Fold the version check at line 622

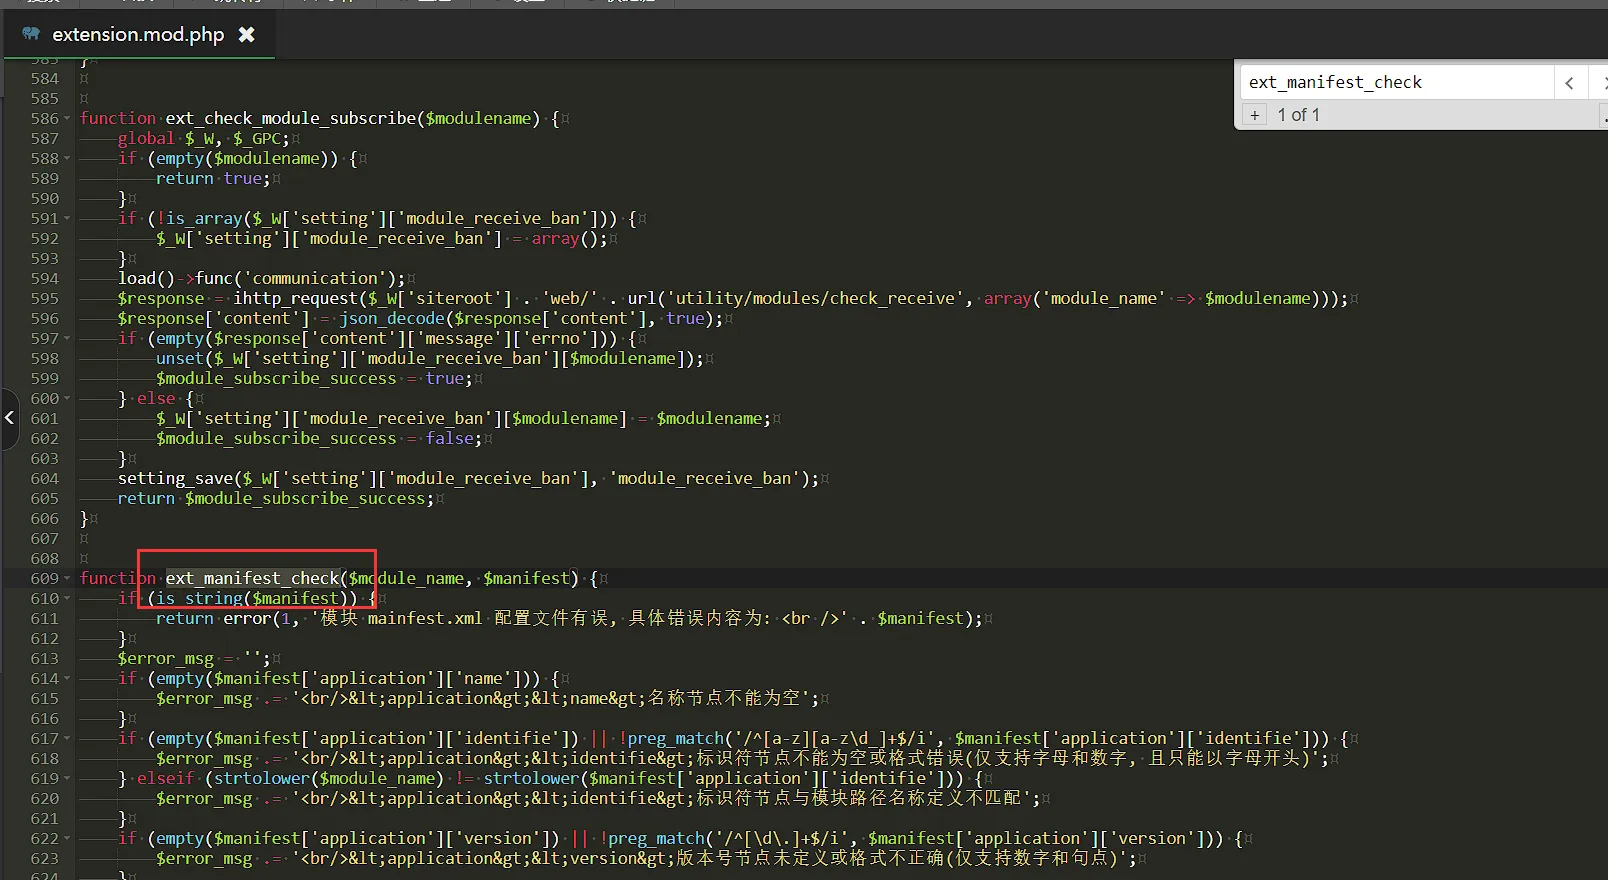click(x=67, y=838)
